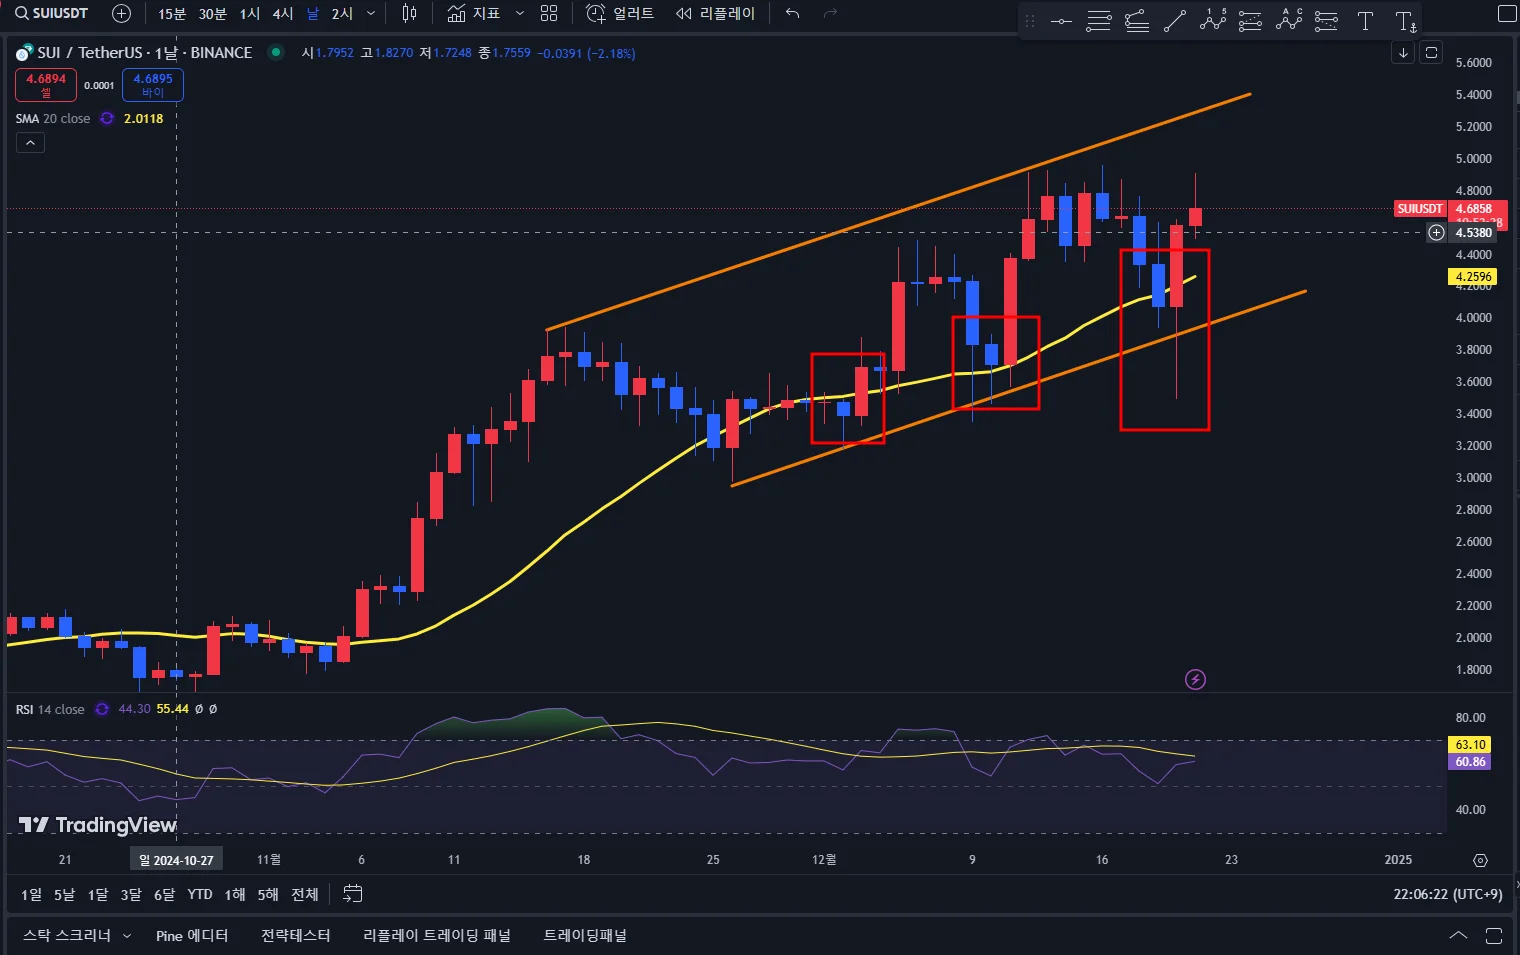This screenshot has height=955, width=1520.
Task: Open time axis settings gear icon
Action: (x=1480, y=860)
